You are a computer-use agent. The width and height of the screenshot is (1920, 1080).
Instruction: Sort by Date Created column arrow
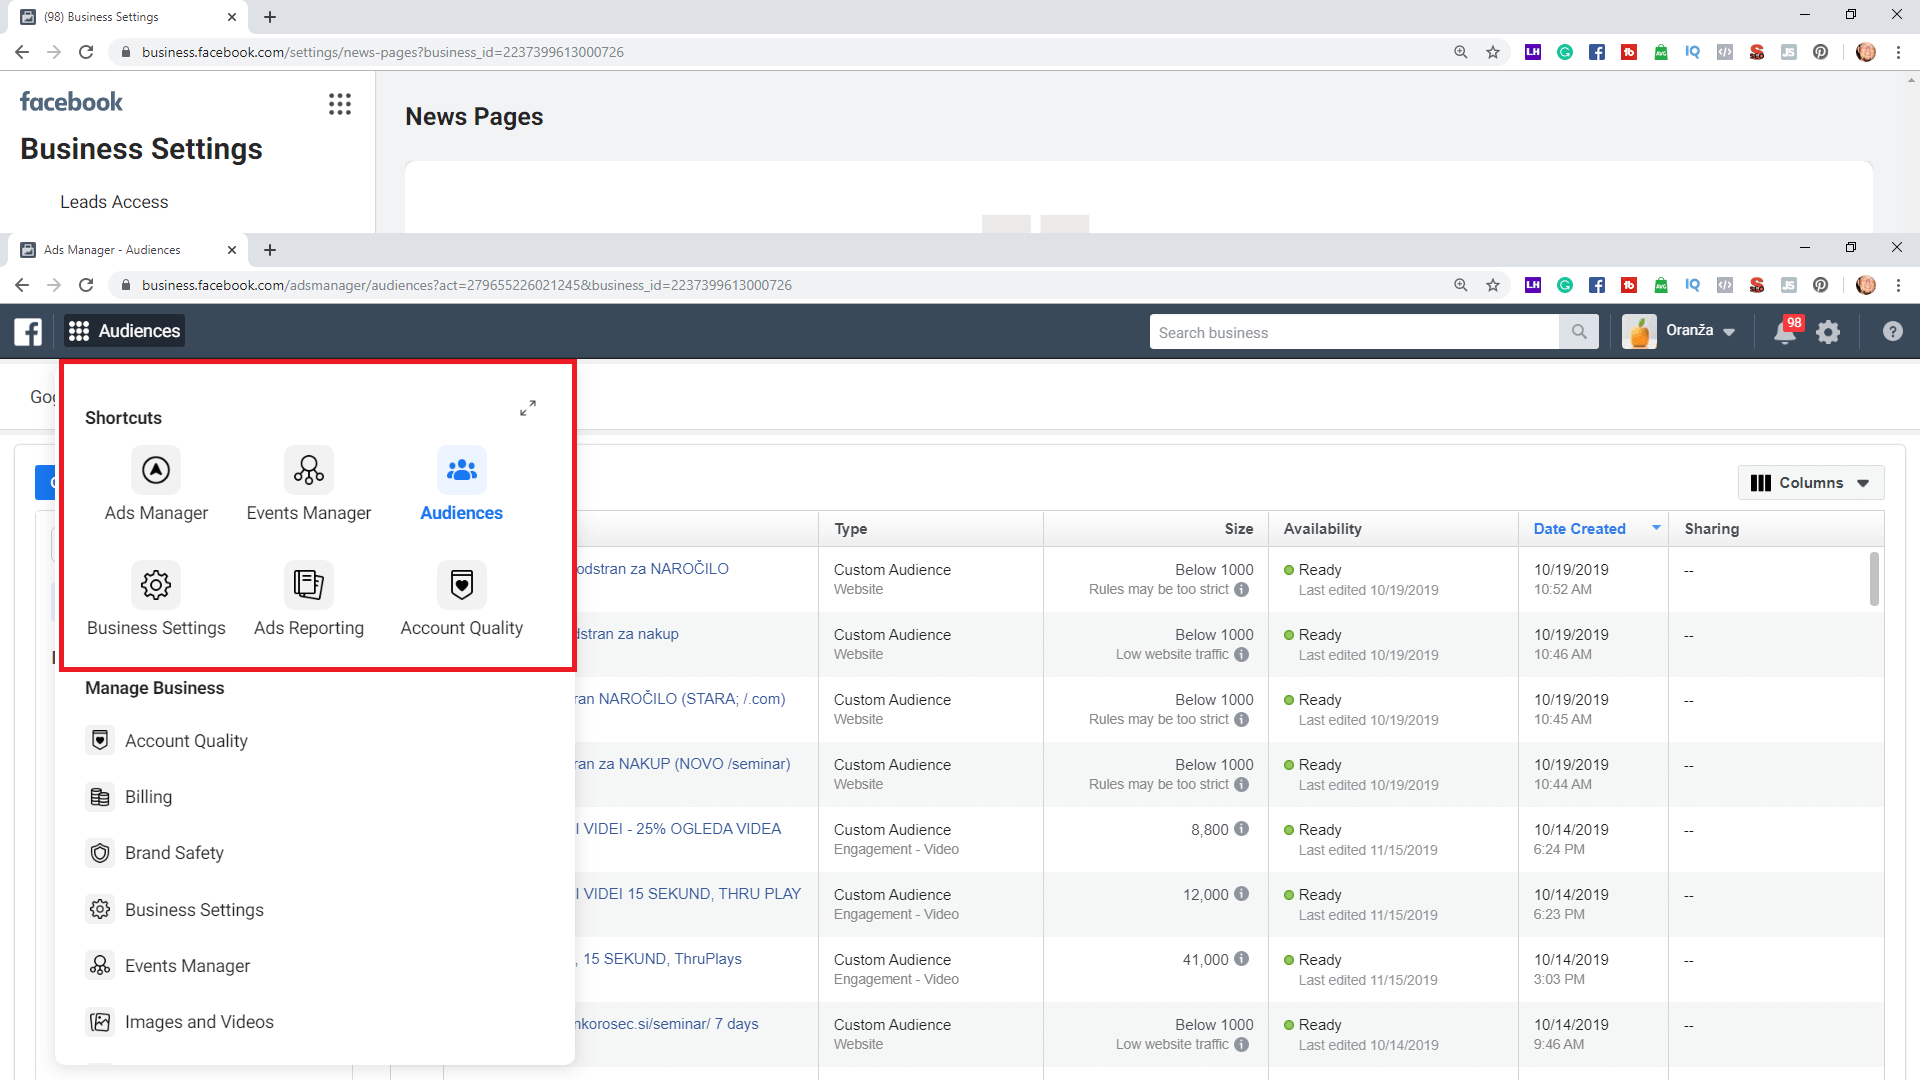(x=1656, y=528)
